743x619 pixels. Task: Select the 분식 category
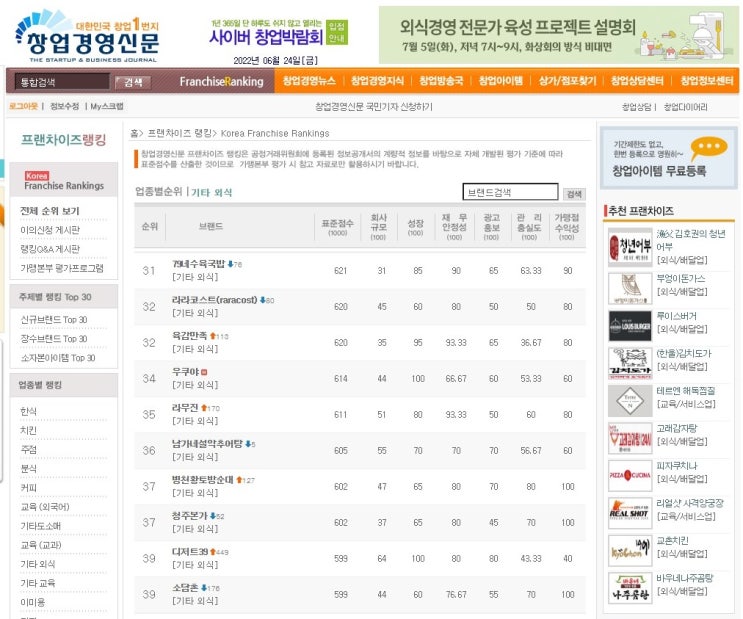point(28,468)
